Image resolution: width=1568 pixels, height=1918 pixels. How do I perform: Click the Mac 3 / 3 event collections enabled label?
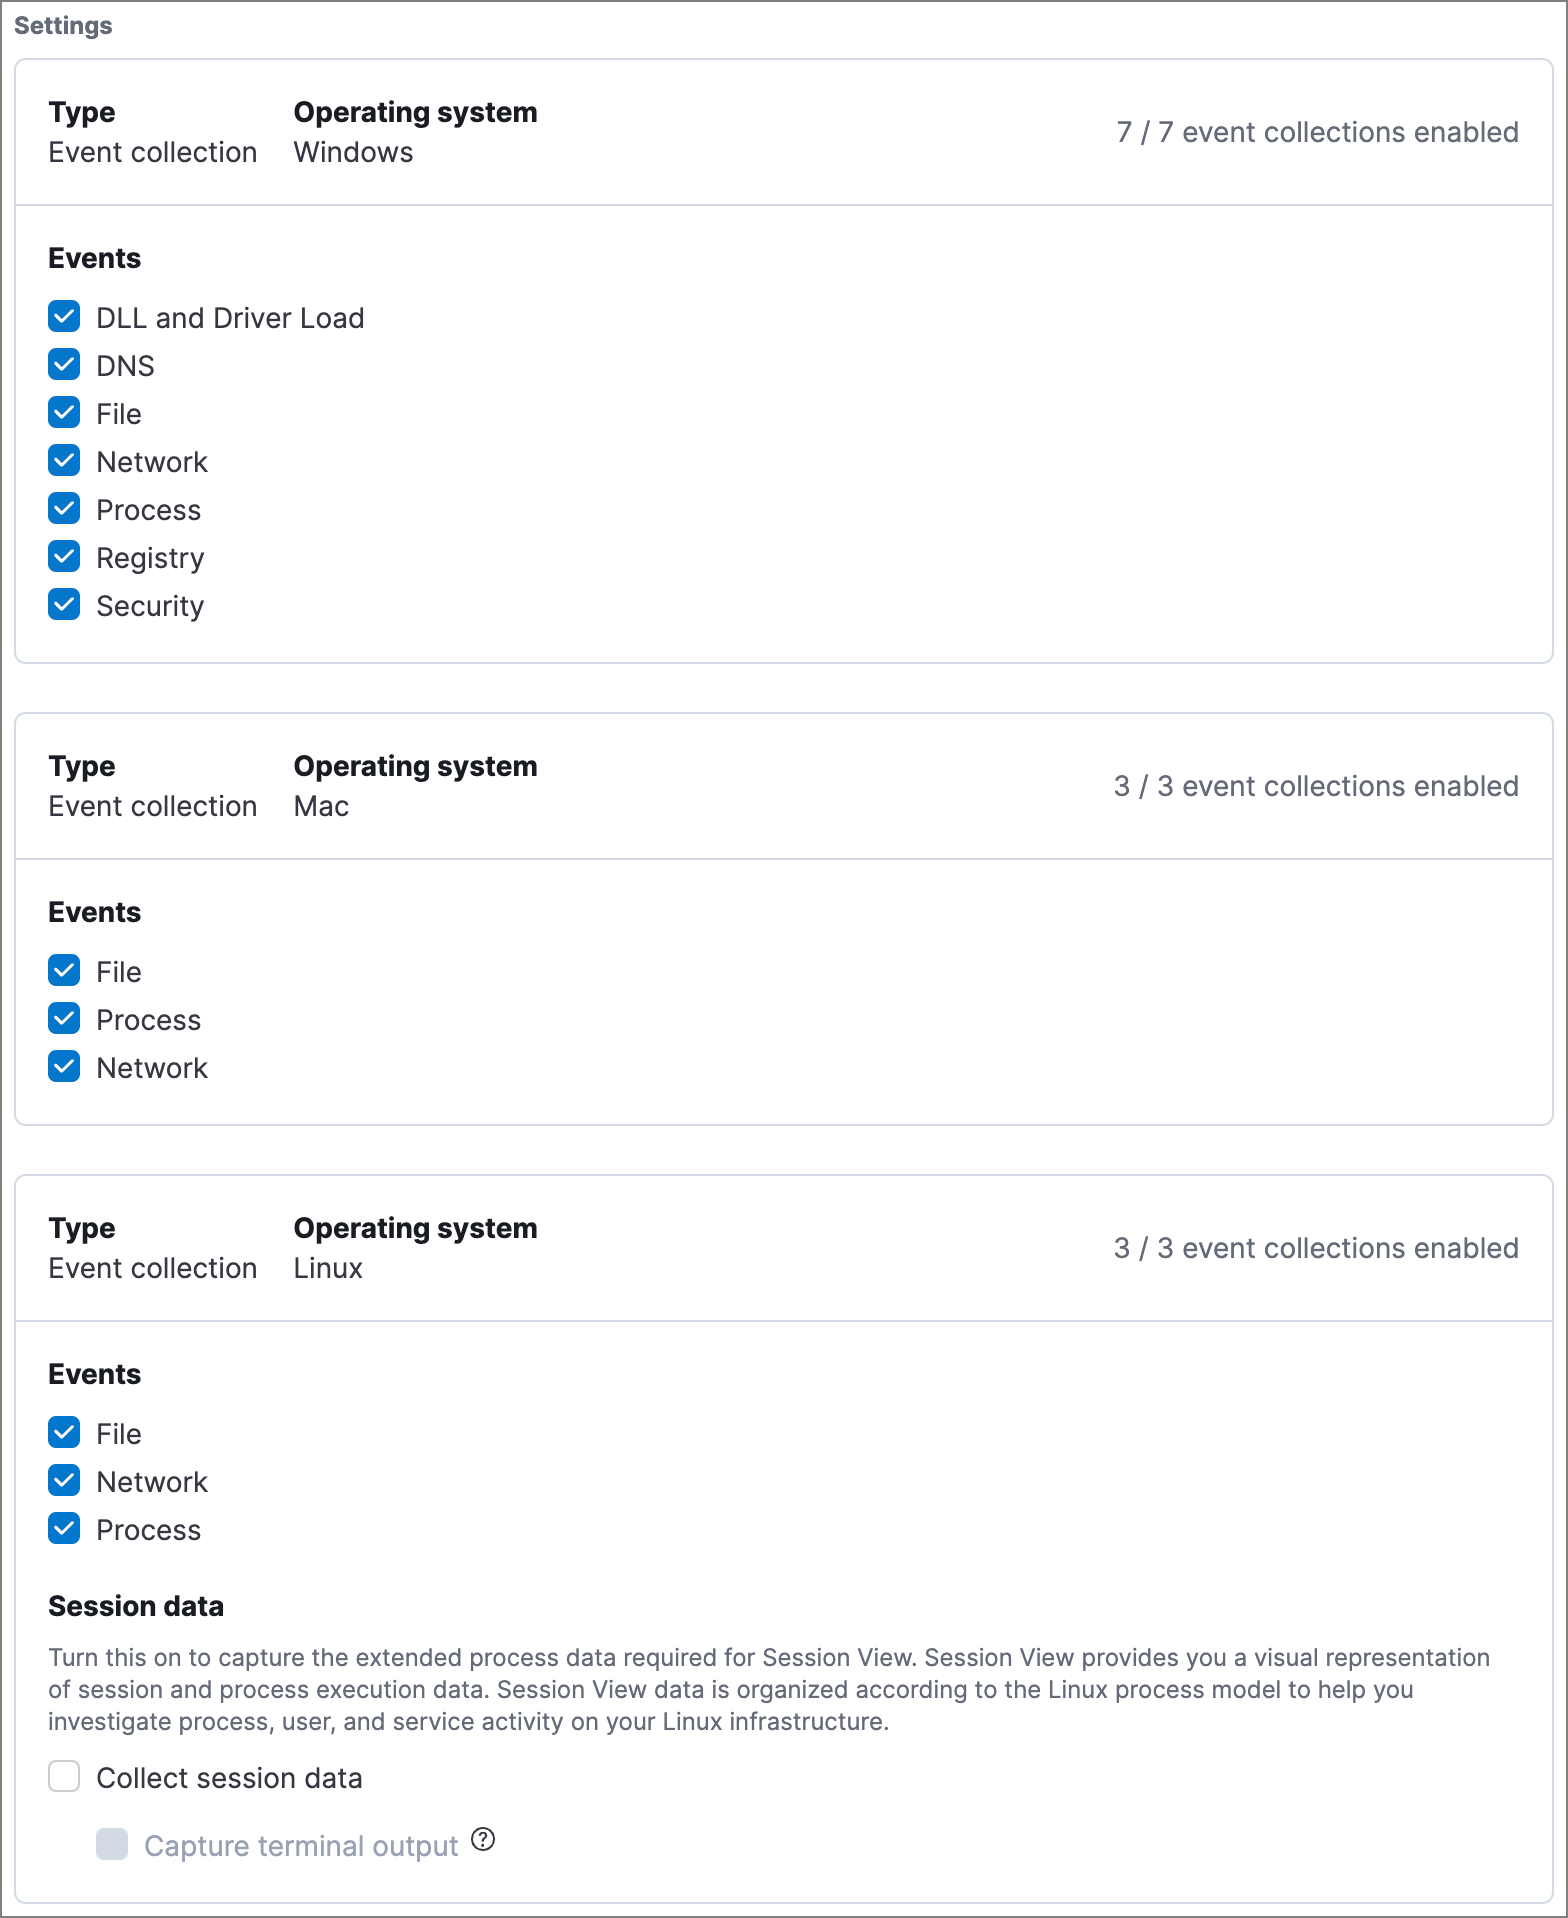click(1316, 786)
